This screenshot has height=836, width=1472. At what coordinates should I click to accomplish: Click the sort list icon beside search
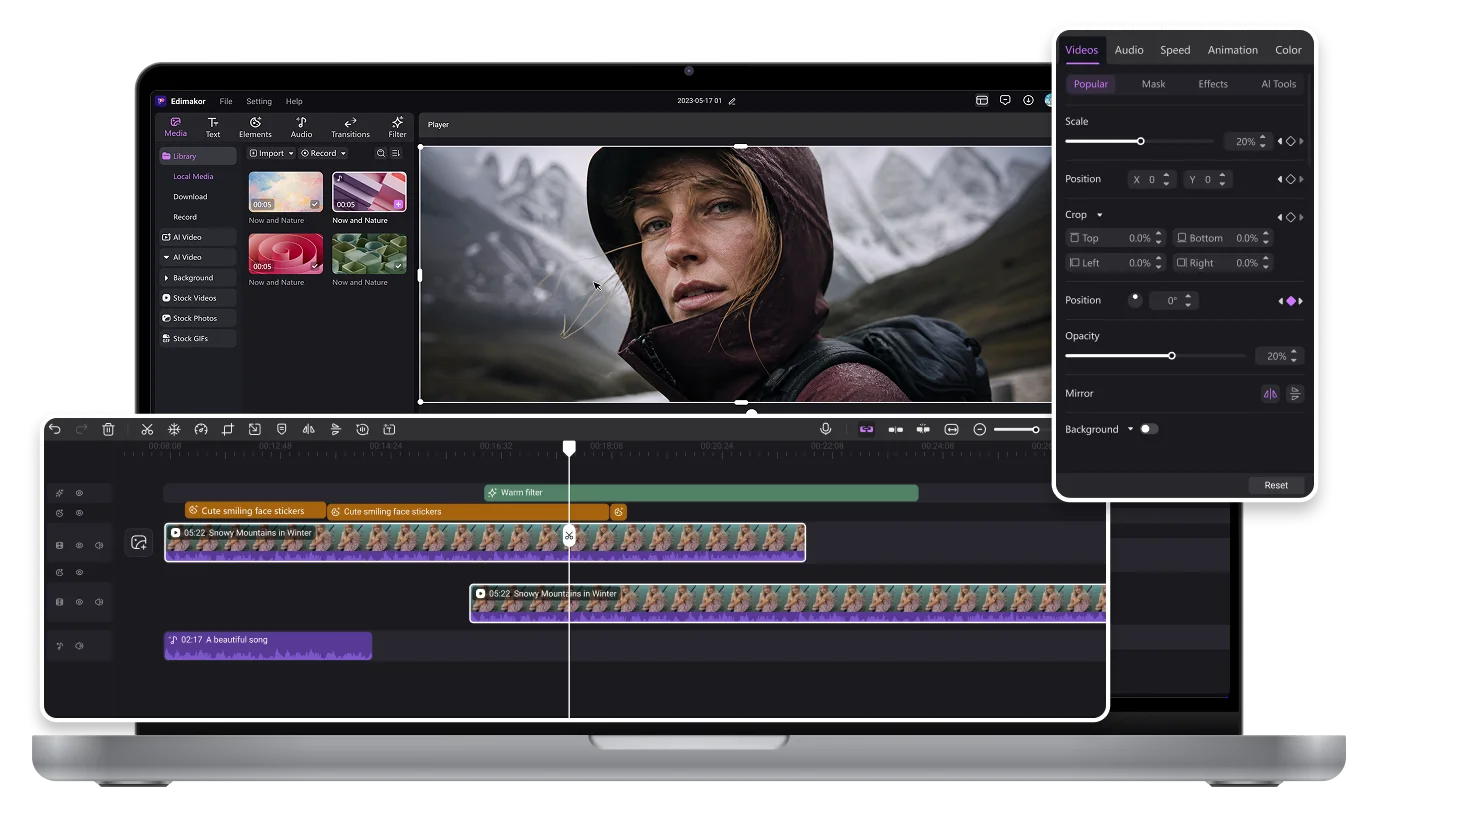tap(396, 153)
